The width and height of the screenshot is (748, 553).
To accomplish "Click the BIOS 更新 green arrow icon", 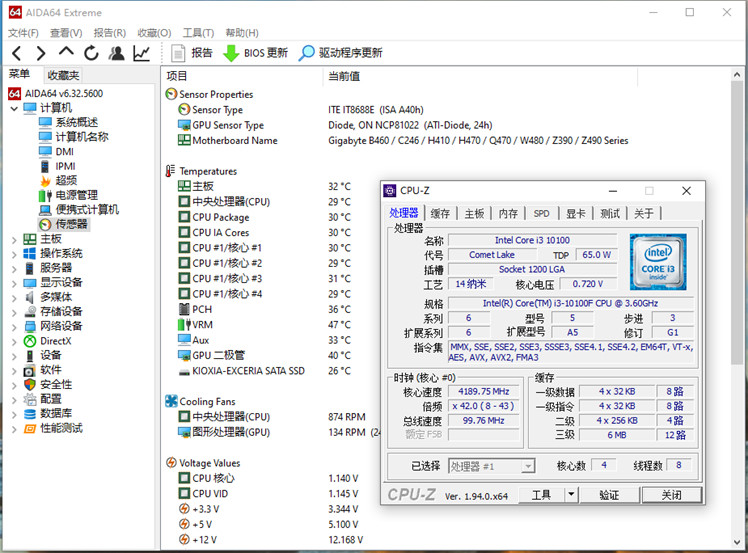I will point(231,53).
